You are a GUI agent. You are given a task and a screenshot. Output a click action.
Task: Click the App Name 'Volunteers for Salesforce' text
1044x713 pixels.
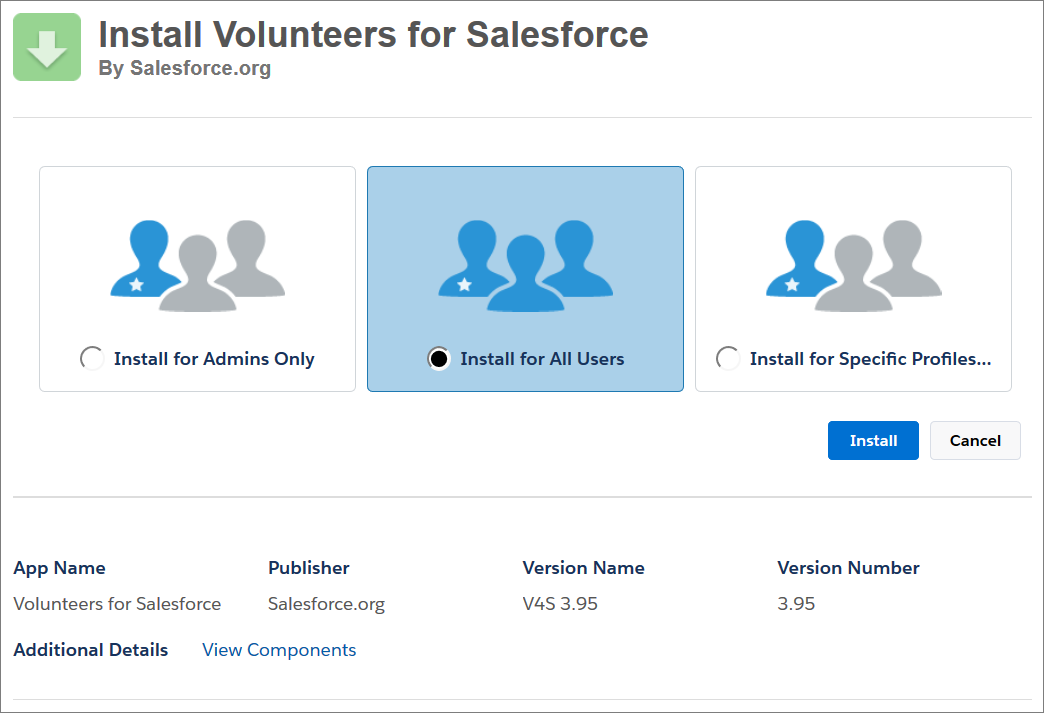click(117, 603)
